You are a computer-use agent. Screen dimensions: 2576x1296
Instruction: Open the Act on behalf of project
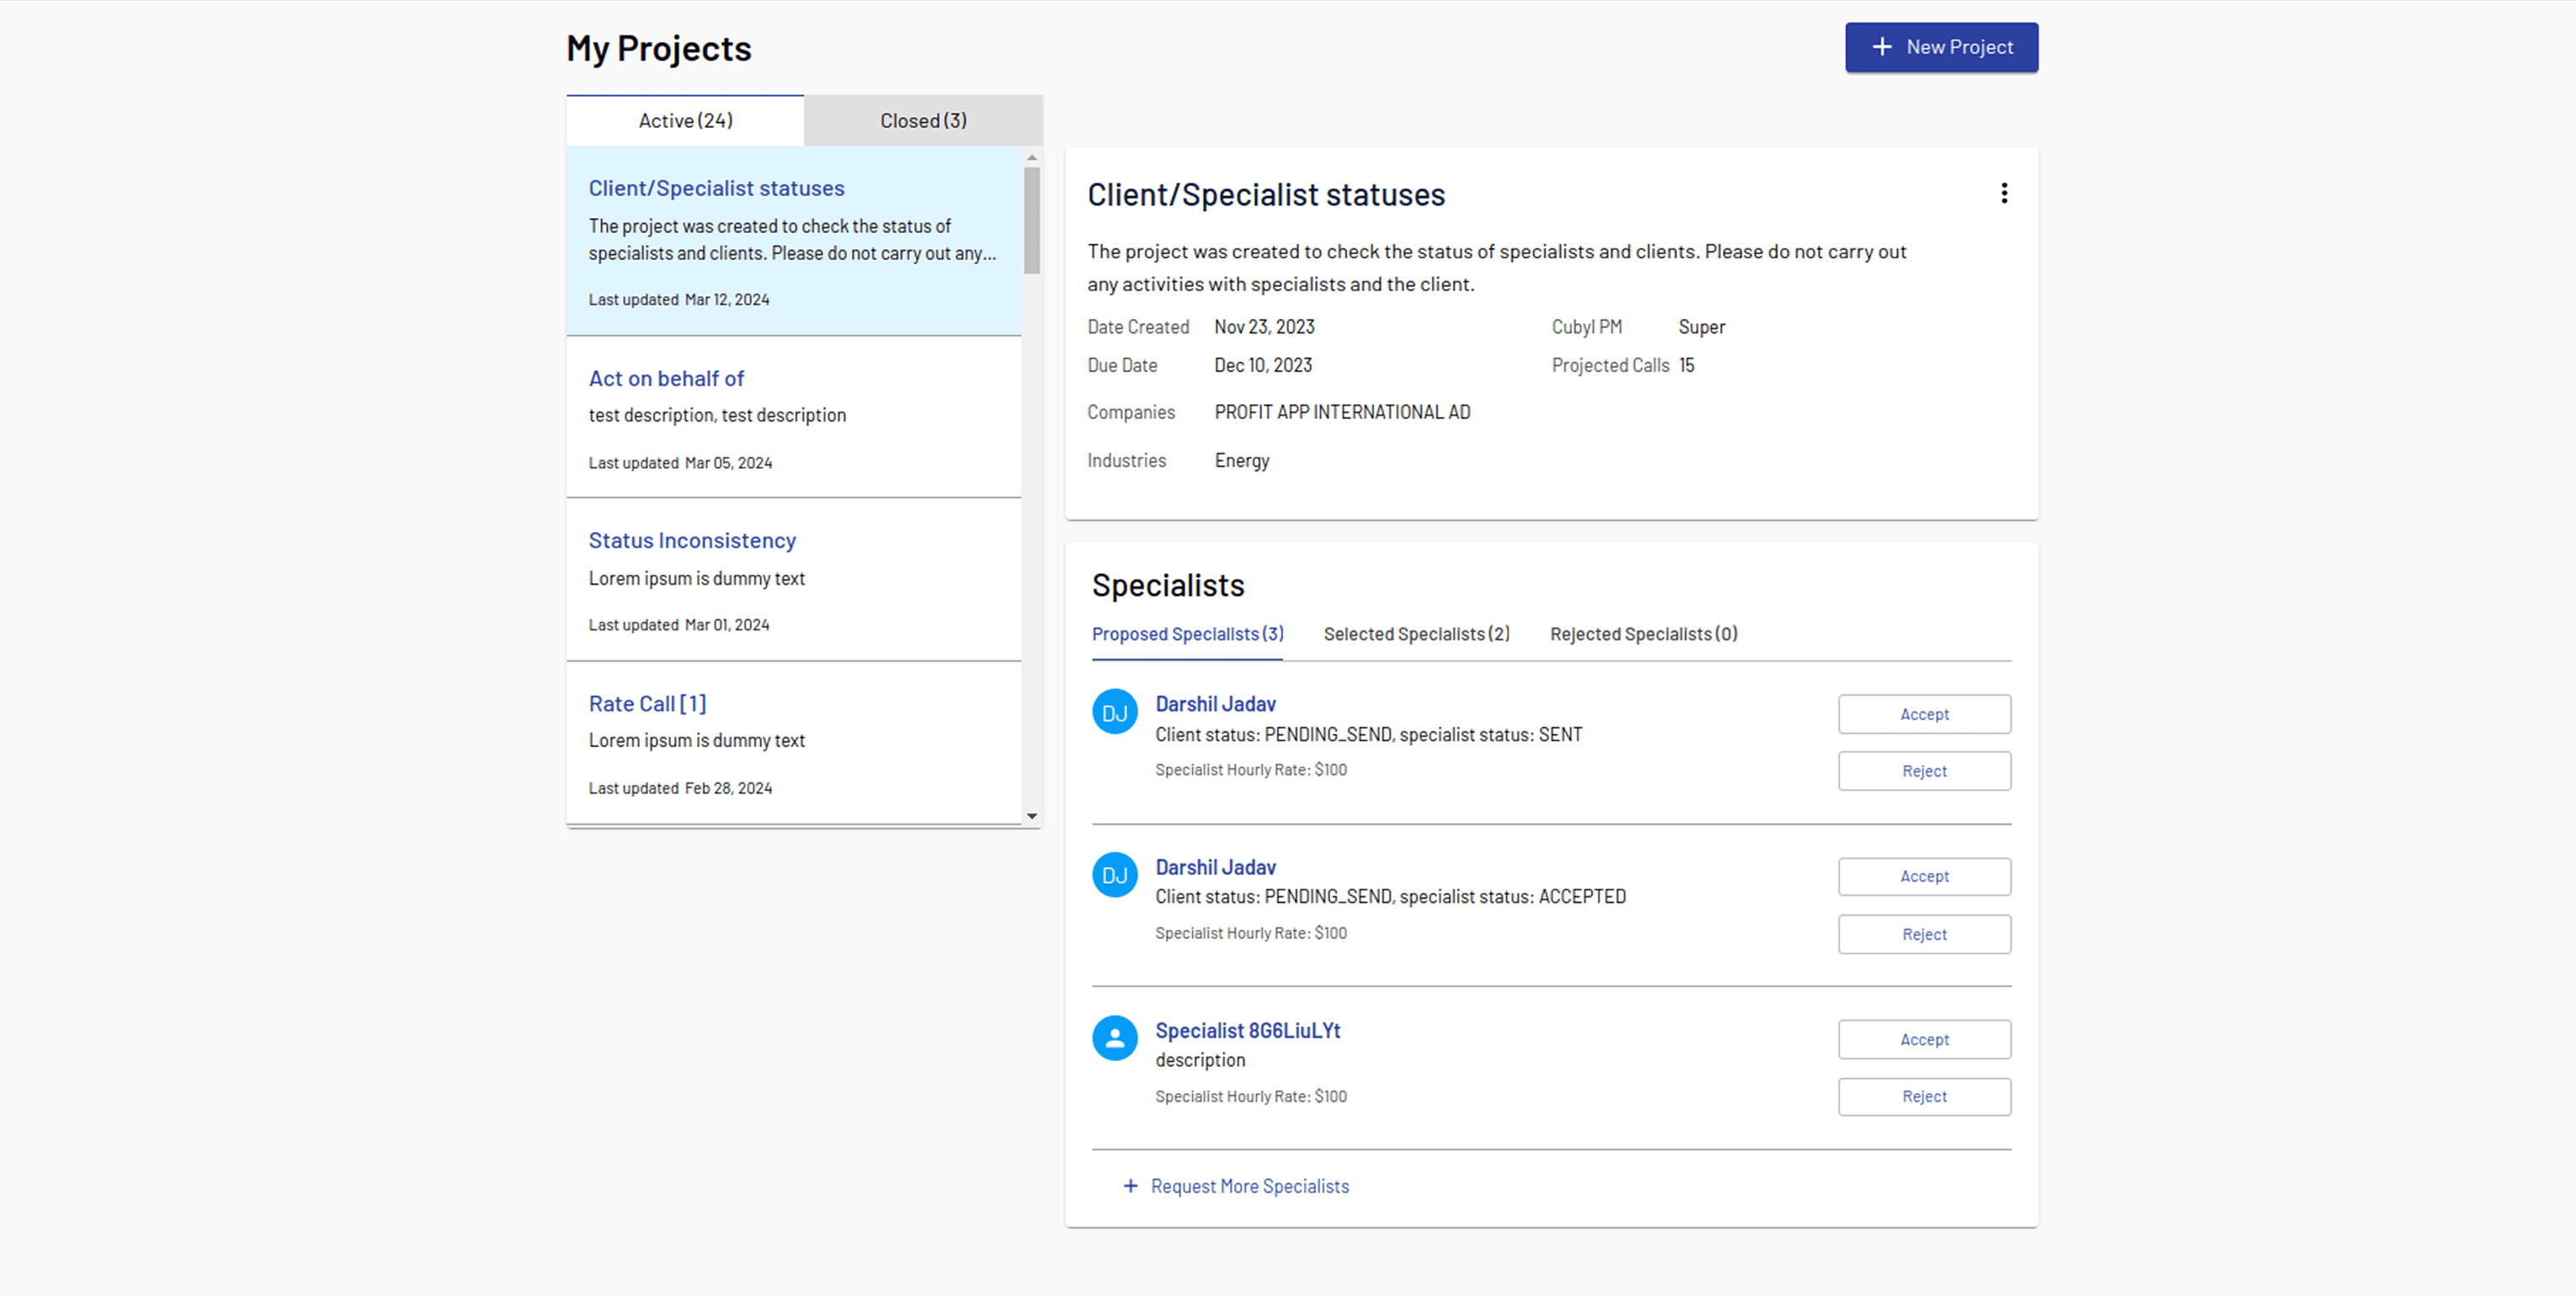click(x=794, y=417)
